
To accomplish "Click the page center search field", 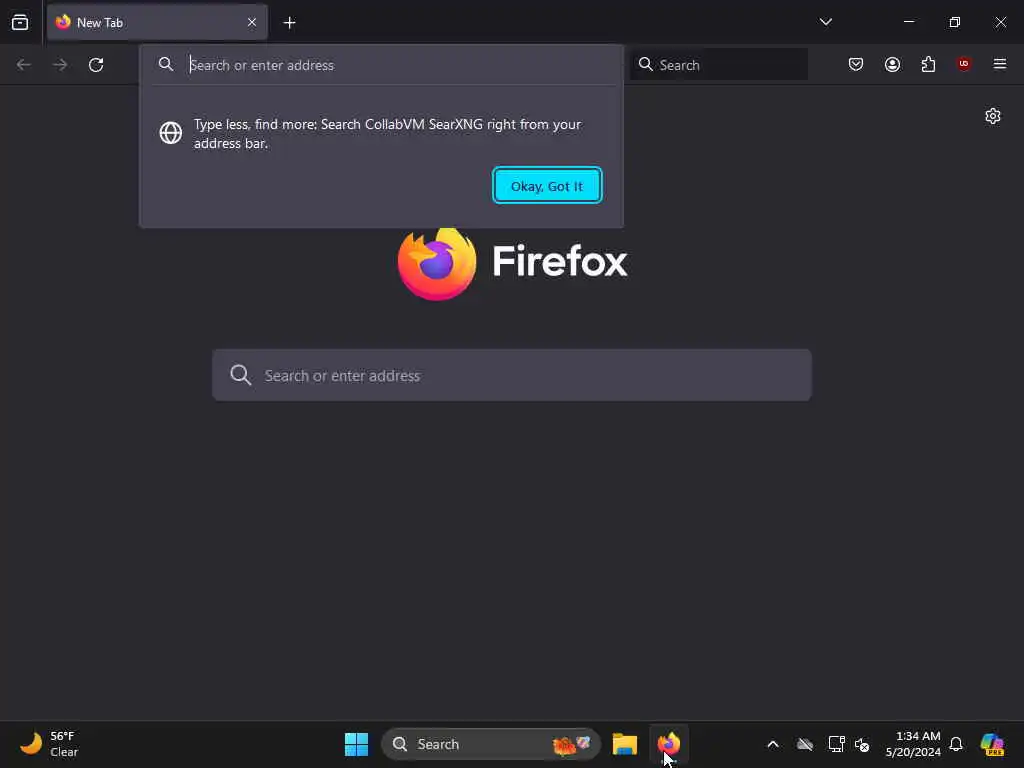I will (512, 375).
